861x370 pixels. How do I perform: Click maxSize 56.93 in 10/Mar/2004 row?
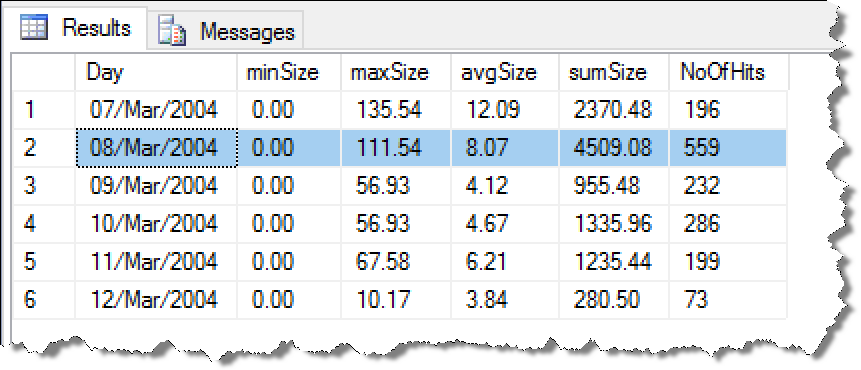click(395, 223)
